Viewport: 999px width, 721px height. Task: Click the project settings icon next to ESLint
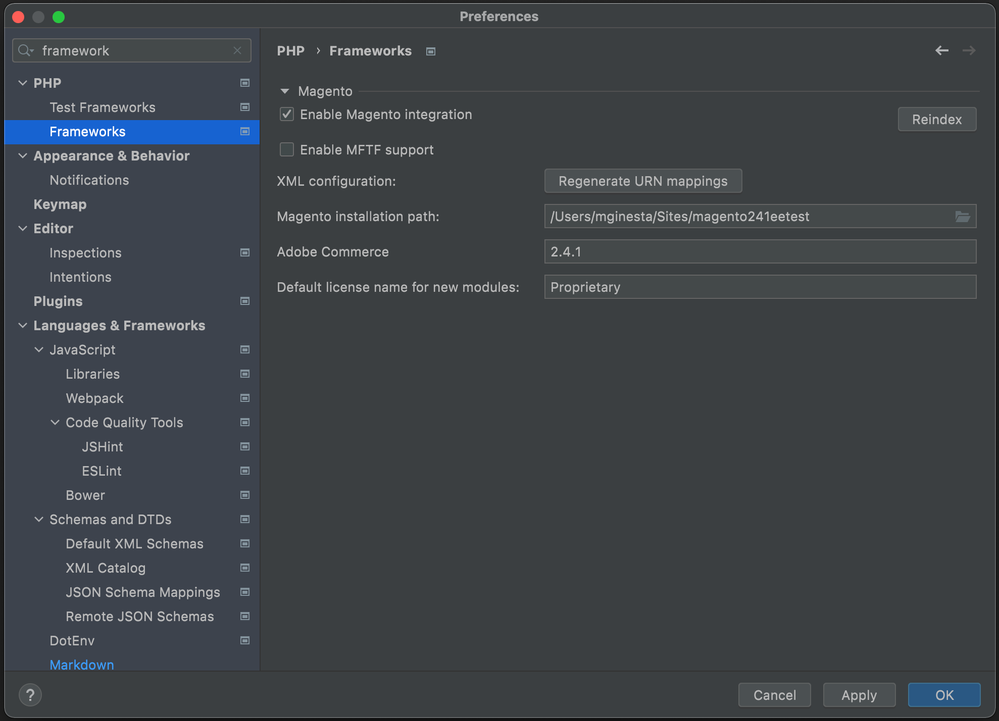(x=245, y=471)
